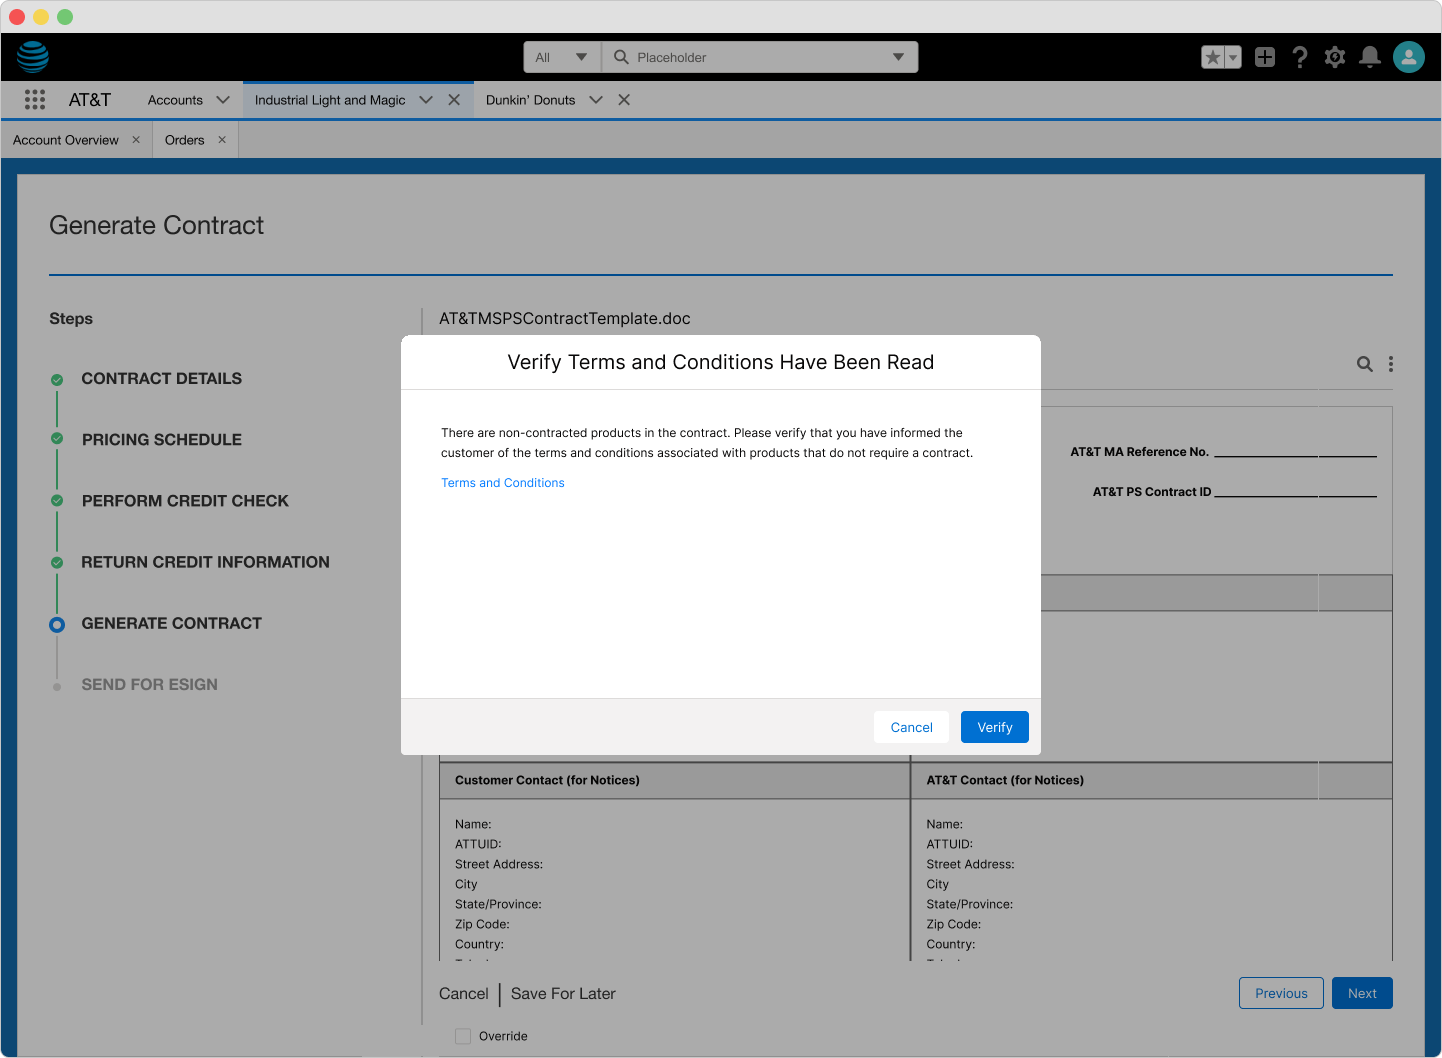Screen dimensions: 1442x1058
Task: Go to the RETURN CREDIT INFORMATION step
Action: [205, 563]
